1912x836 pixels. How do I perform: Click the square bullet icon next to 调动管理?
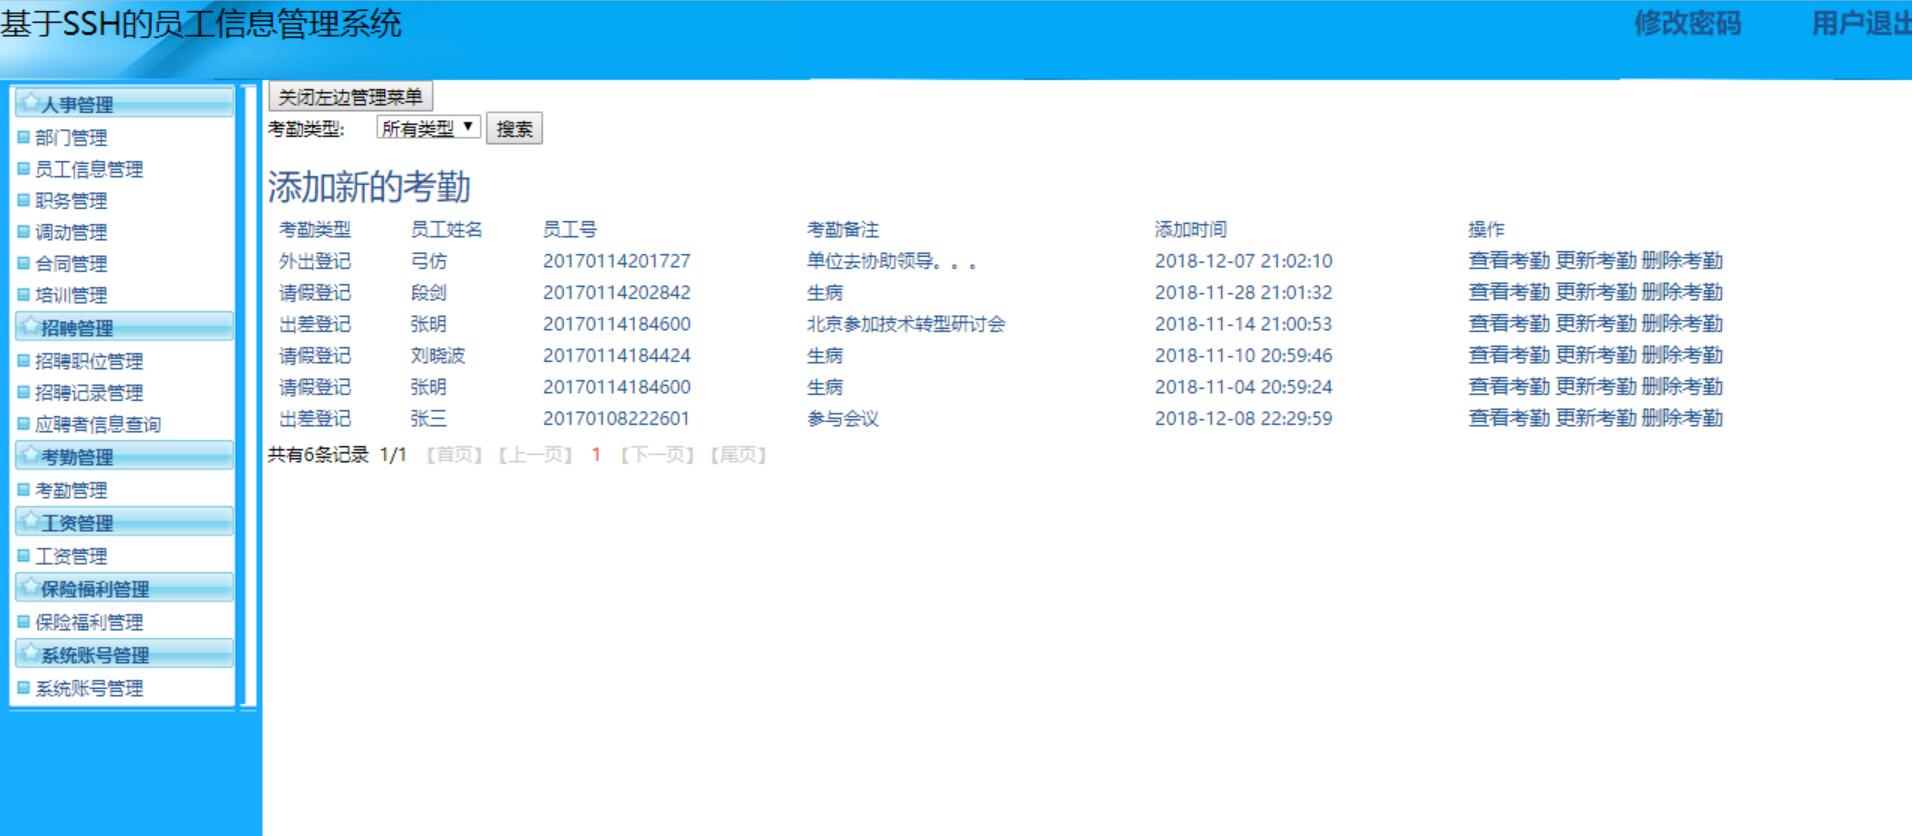[x=24, y=232]
